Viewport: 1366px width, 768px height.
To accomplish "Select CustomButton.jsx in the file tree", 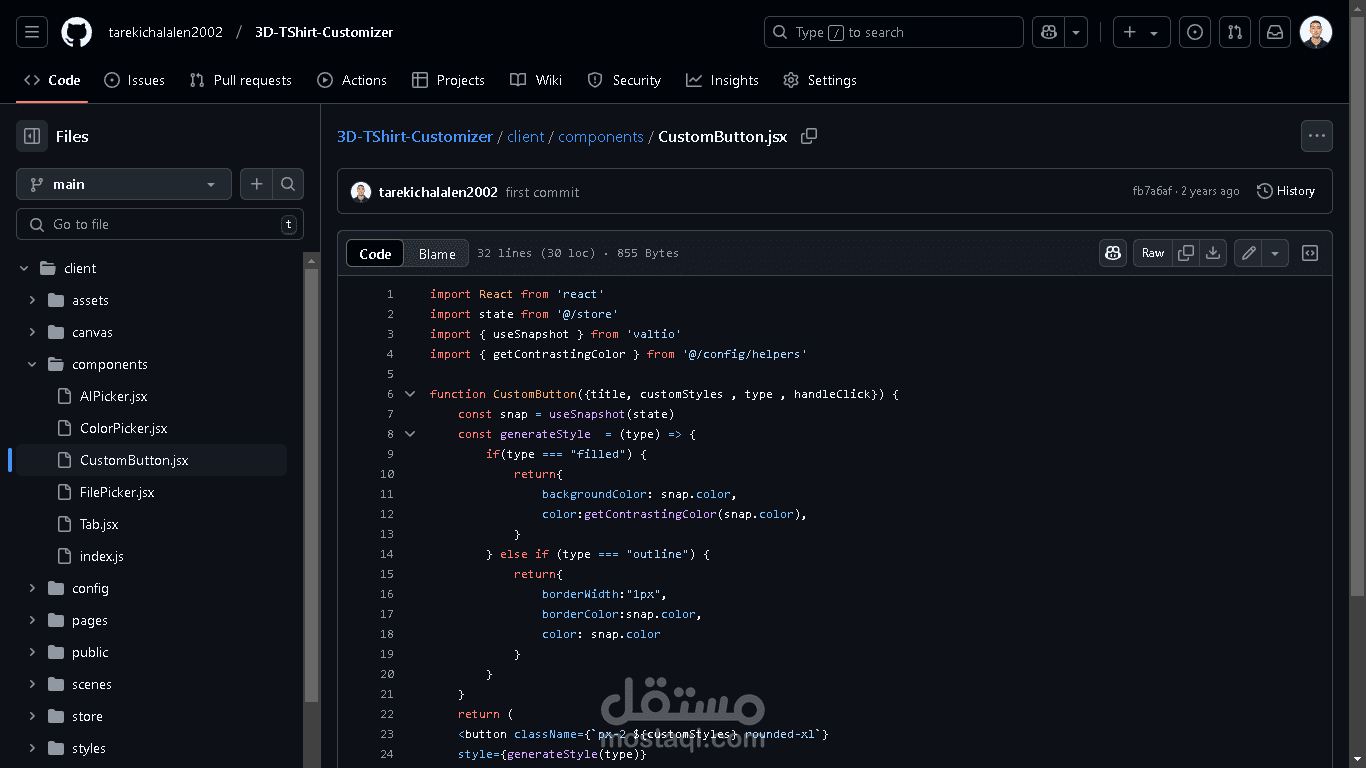I will pos(134,460).
